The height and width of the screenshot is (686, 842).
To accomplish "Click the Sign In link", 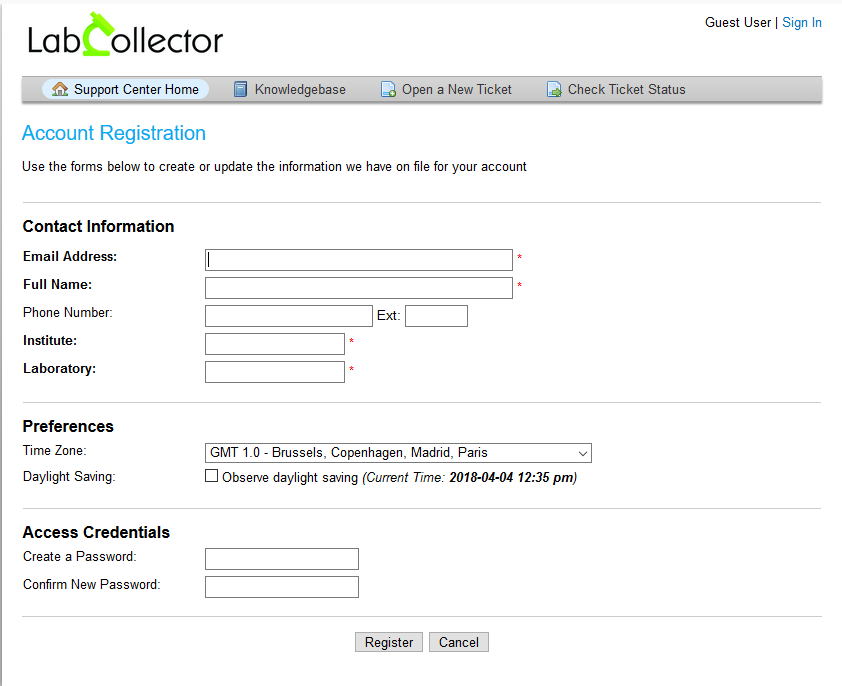I will pos(802,23).
